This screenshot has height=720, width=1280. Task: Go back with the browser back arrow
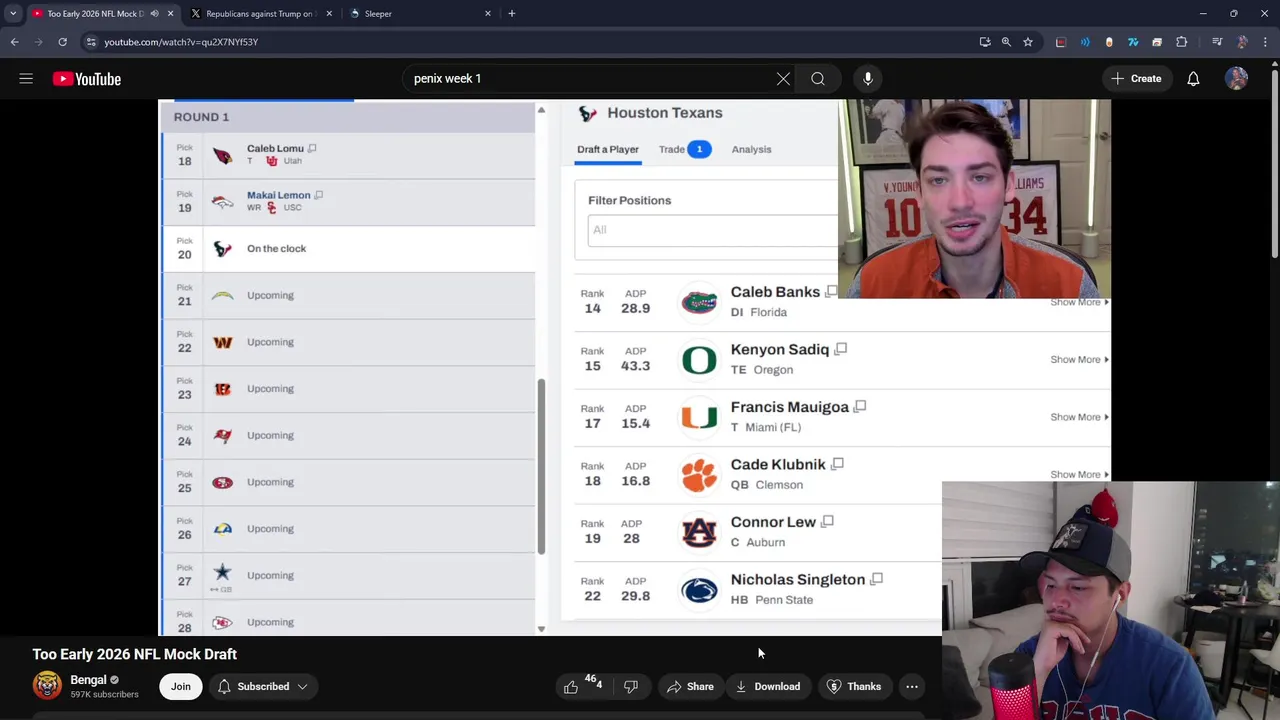coord(14,42)
